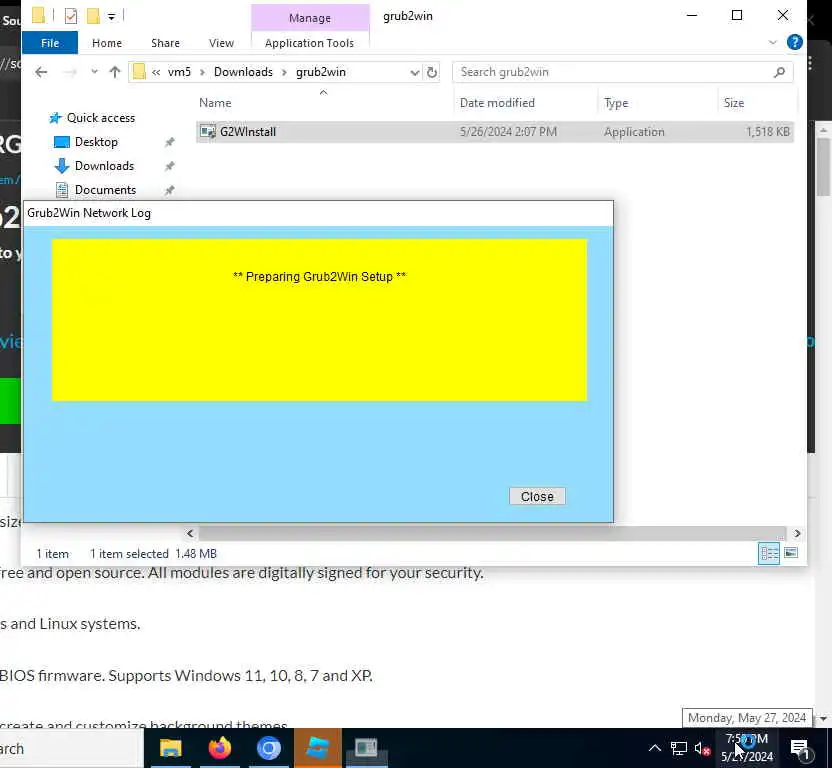The width and height of the screenshot is (832, 768).
Task: Switch to the large icons view layout
Action: 791,553
